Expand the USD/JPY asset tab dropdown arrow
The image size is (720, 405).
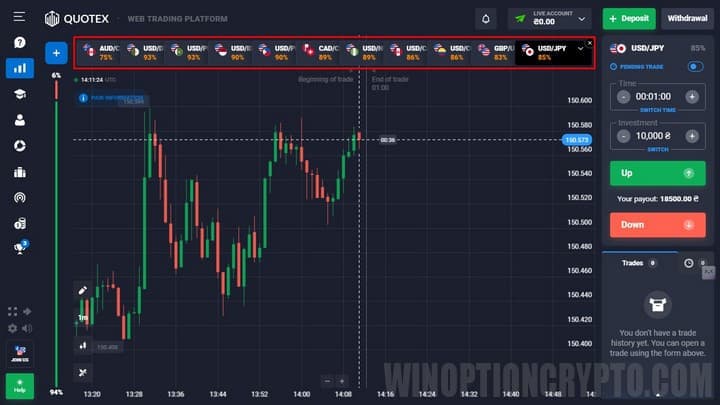tap(580, 48)
